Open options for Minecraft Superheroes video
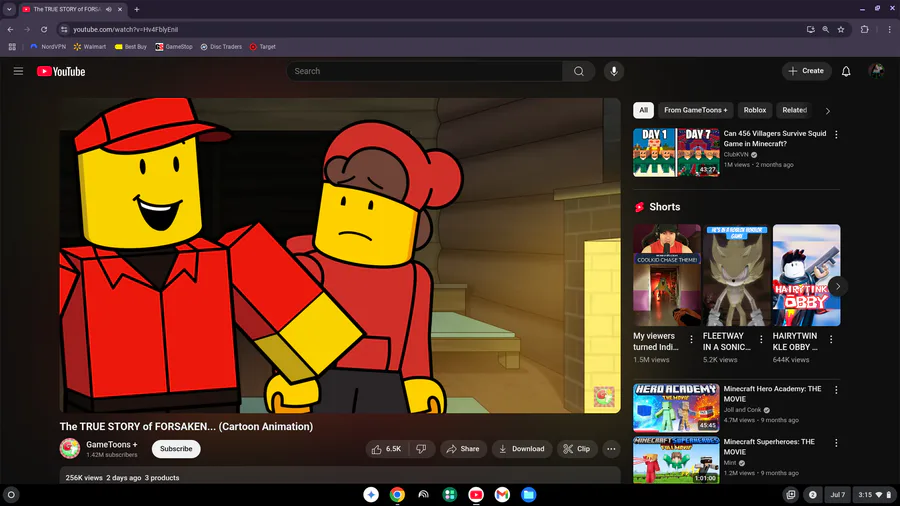This screenshot has height=506, width=900. (x=836, y=442)
